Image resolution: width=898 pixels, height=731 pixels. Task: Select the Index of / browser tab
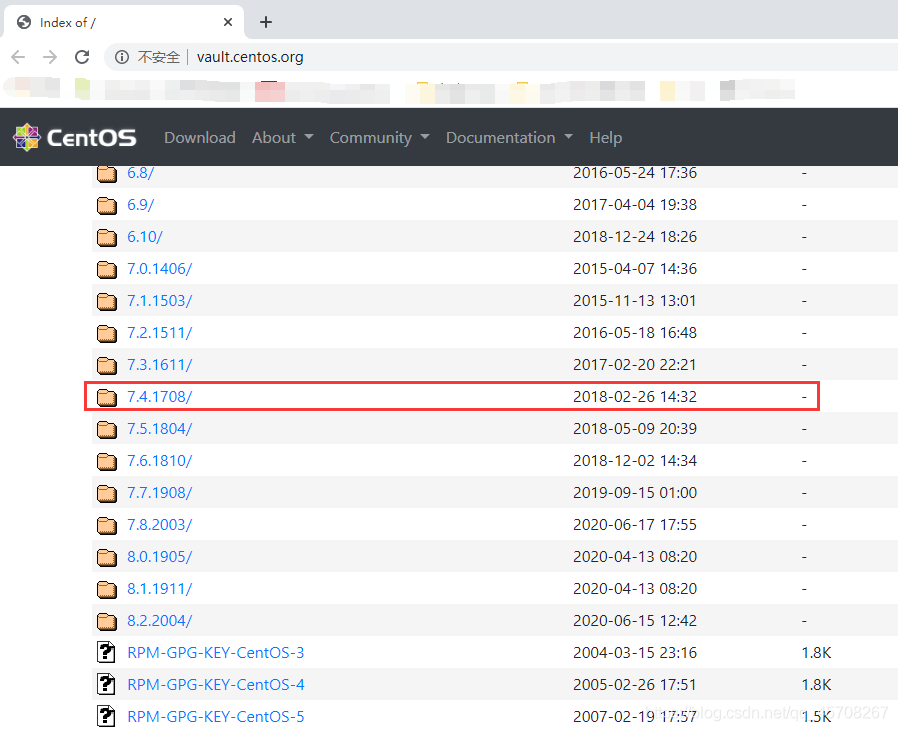tap(124, 22)
